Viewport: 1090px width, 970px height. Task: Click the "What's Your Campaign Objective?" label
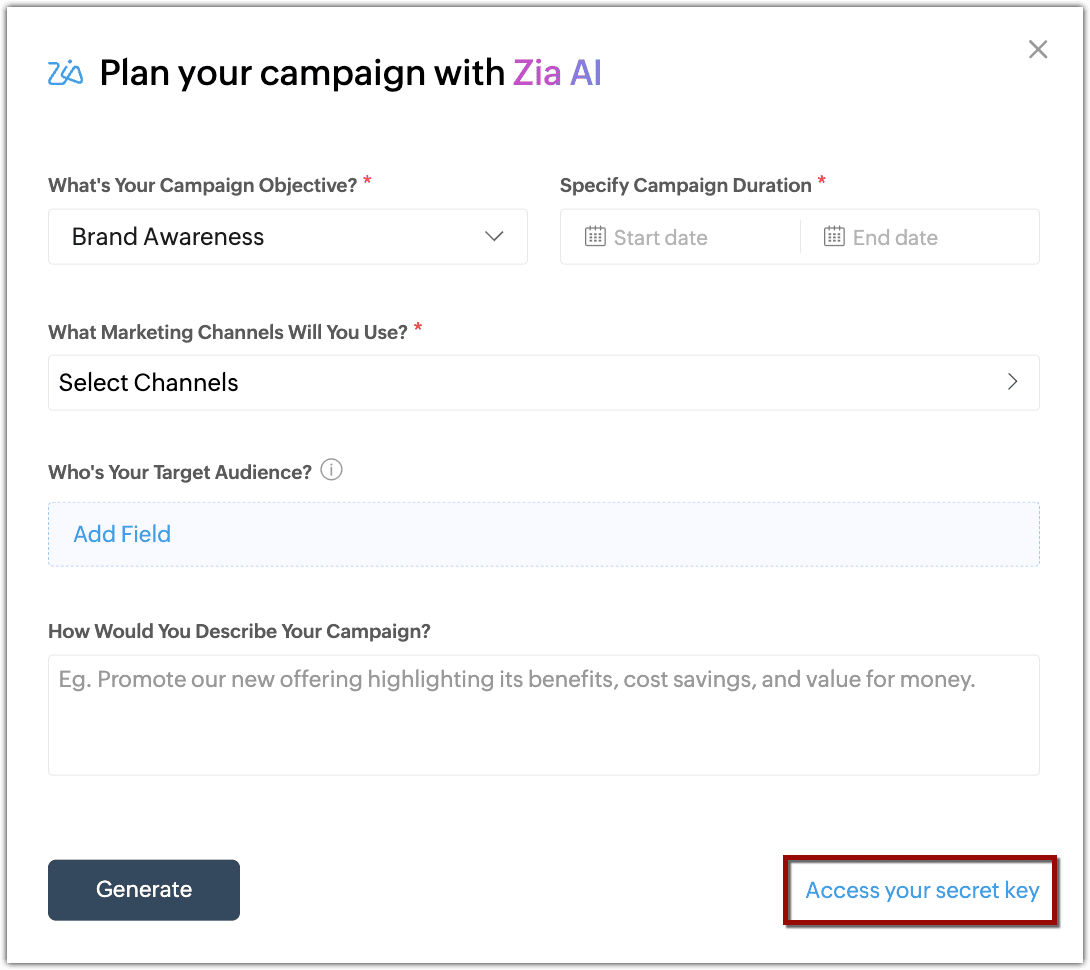[202, 185]
